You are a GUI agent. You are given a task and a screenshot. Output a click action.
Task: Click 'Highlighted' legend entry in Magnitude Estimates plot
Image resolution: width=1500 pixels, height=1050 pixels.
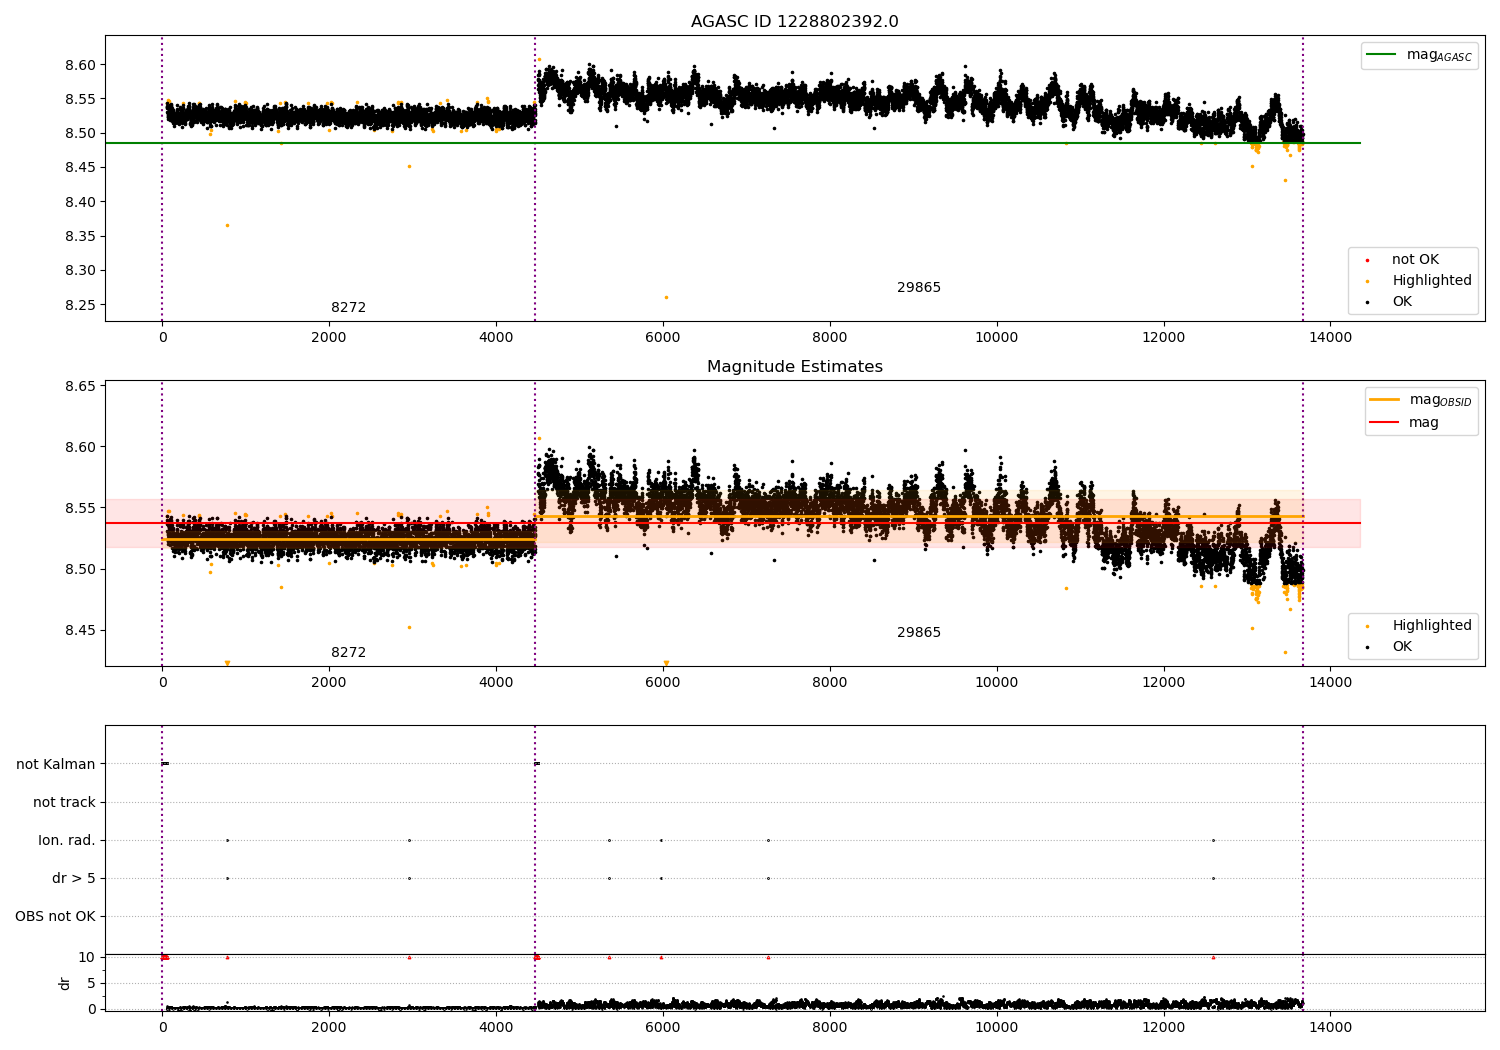pyautogui.click(x=1419, y=626)
